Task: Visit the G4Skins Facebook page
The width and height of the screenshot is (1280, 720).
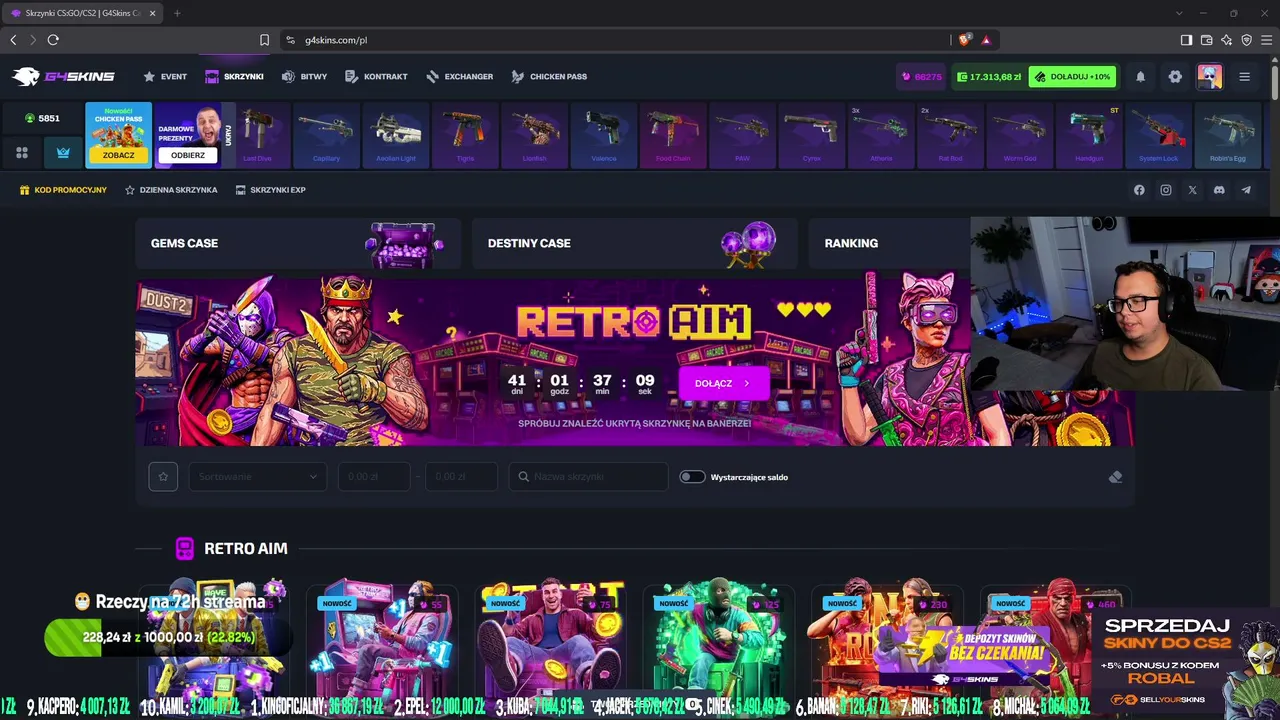Action: coord(1139,190)
